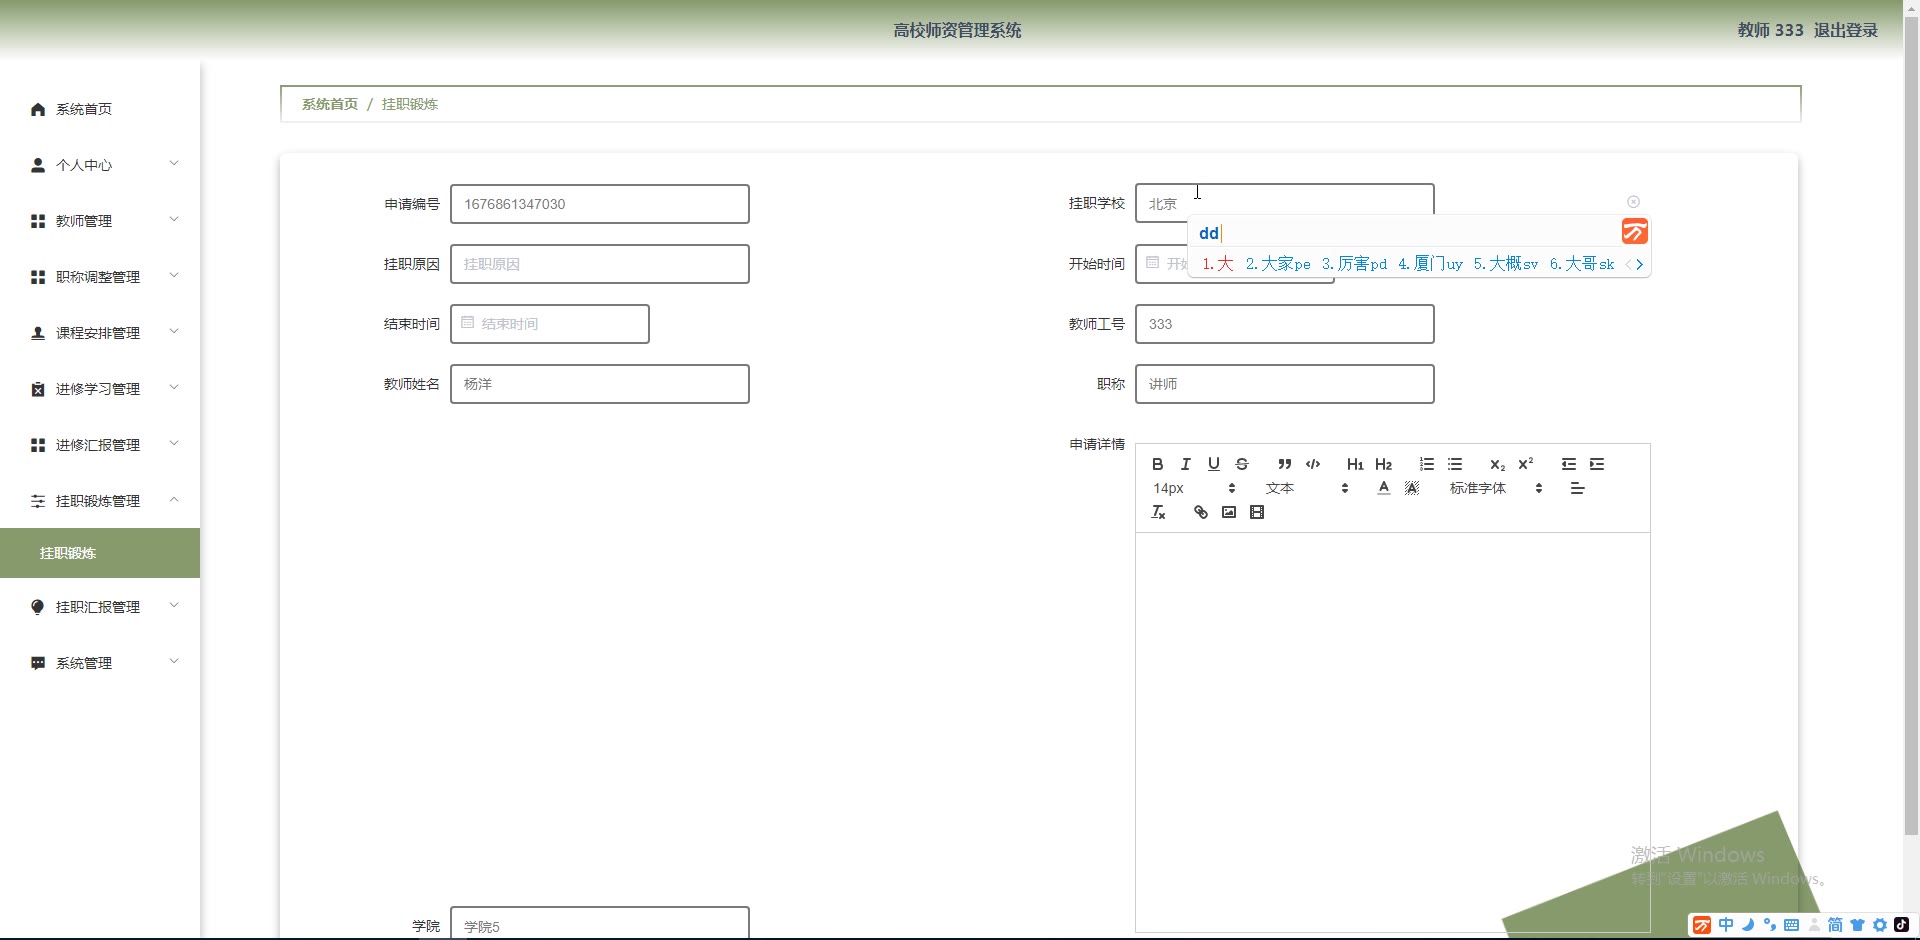Open the IME soft keyboard
The width and height of the screenshot is (1920, 940).
[1791, 925]
